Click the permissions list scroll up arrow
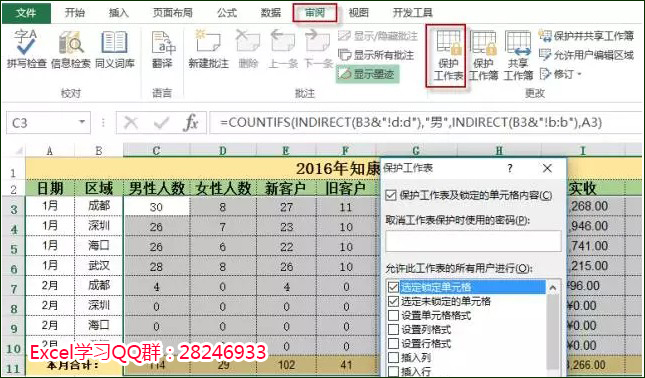645x378 pixels. click(553, 288)
